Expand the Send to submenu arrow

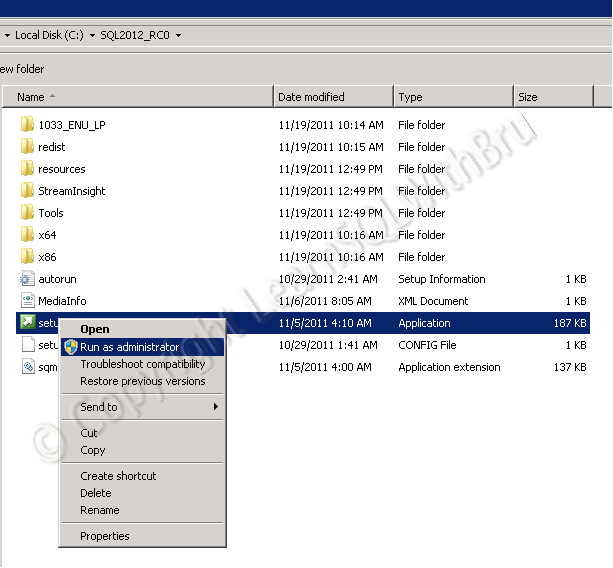click(215, 407)
